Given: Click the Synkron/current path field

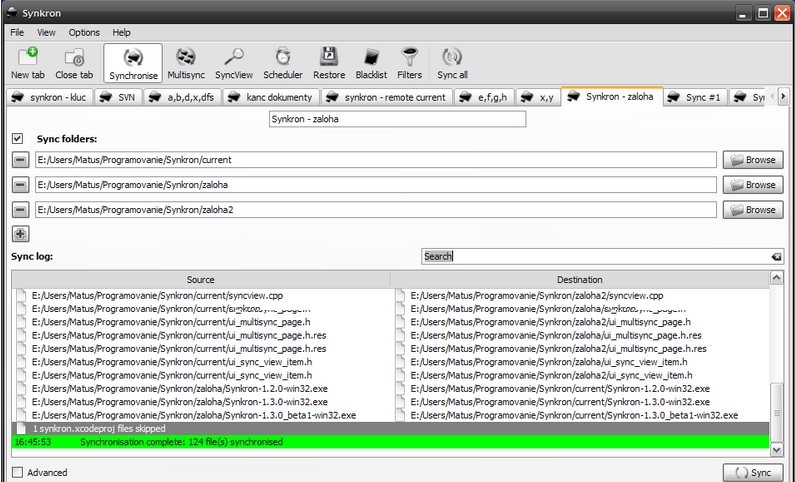Looking at the screenshot, I should pyautogui.click(x=376, y=160).
